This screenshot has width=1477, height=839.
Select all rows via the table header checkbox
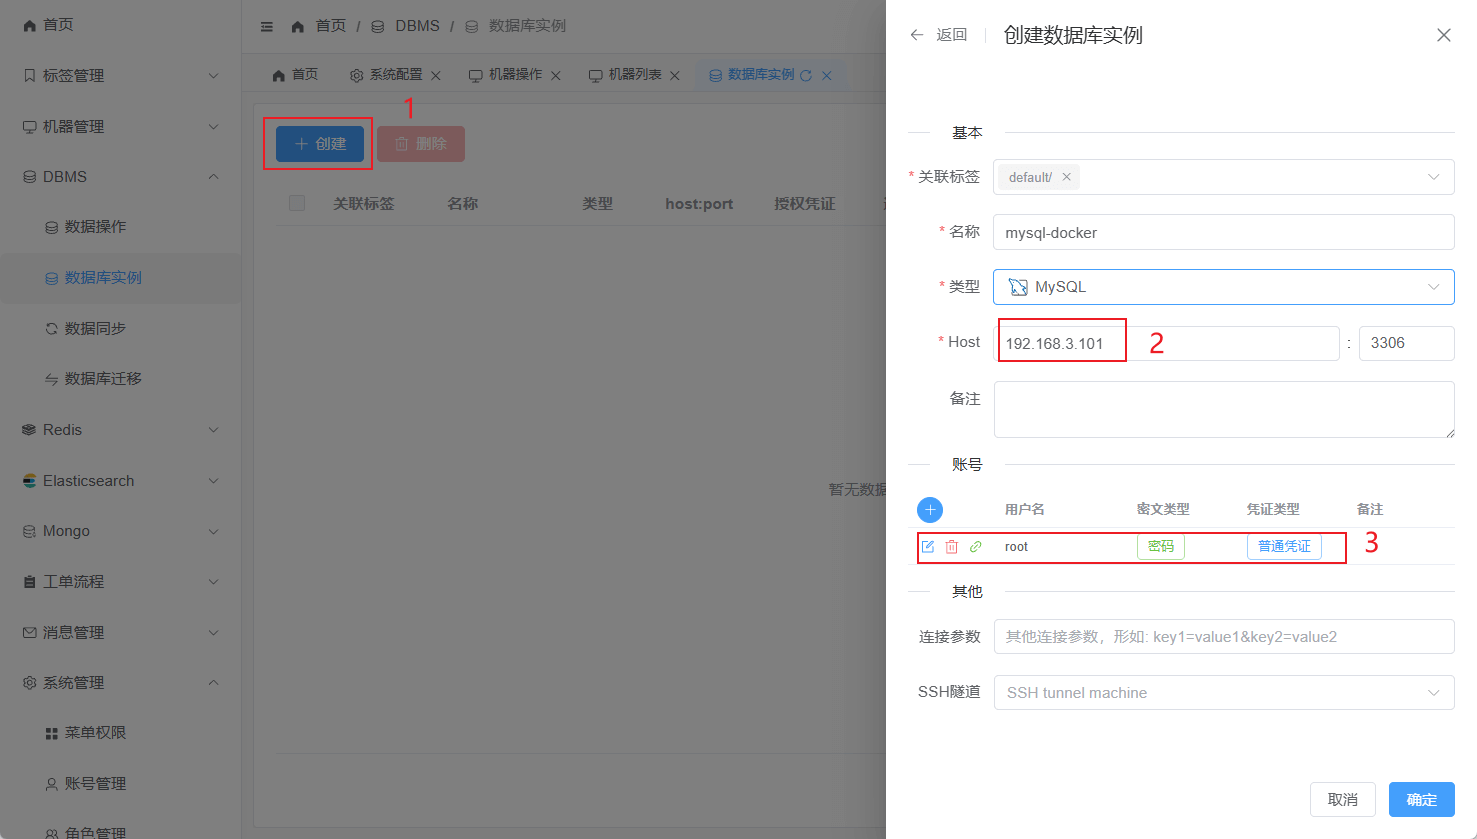[x=297, y=203]
